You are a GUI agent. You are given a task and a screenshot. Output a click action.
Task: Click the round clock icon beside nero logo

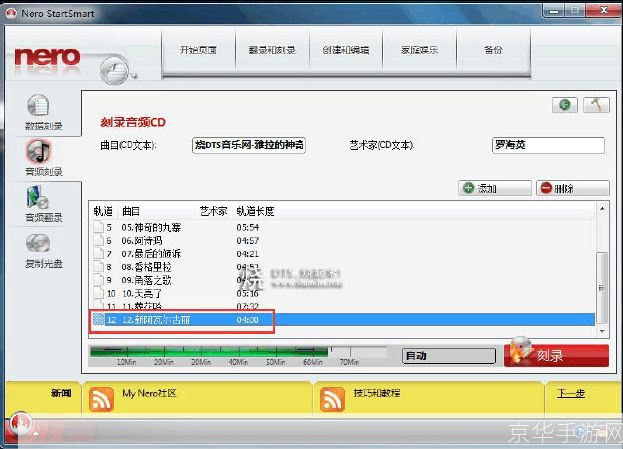(114, 70)
